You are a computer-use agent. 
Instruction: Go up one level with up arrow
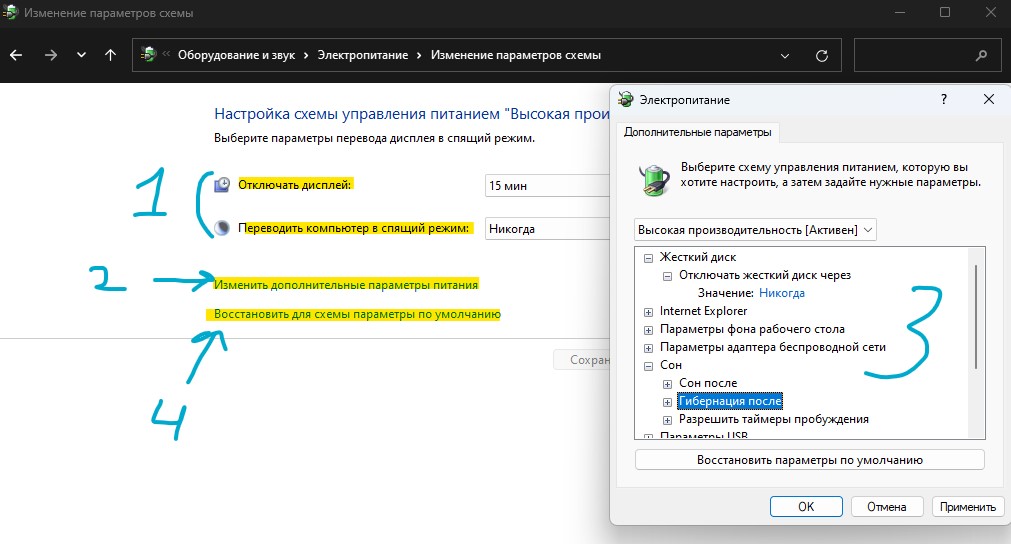(110, 55)
